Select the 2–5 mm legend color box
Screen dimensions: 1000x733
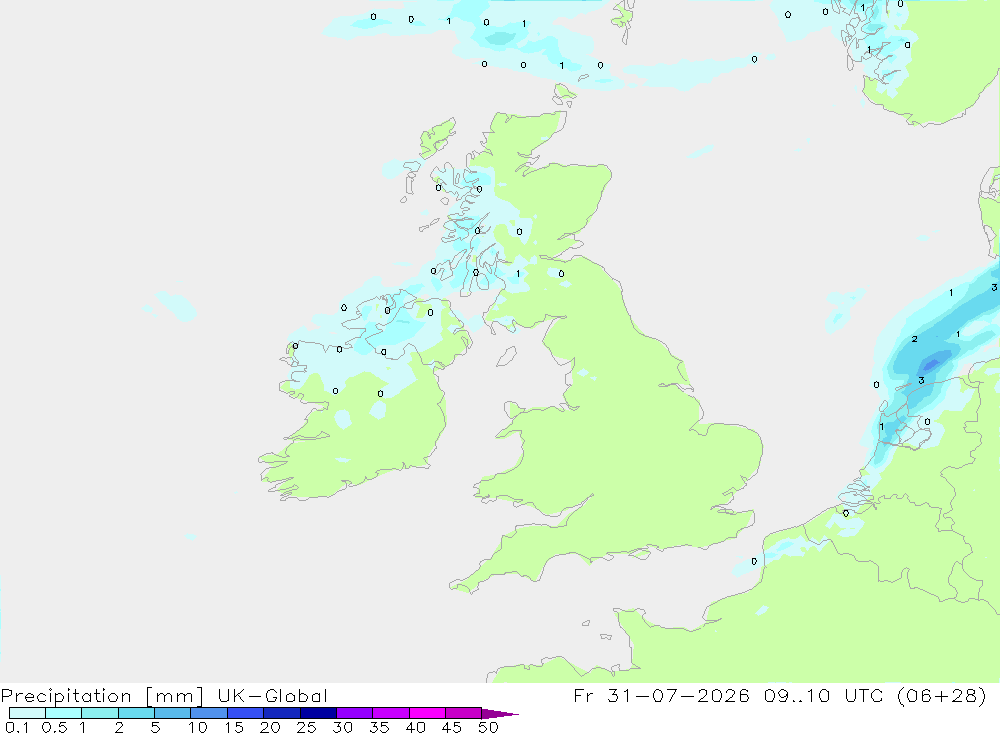tap(136, 713)
